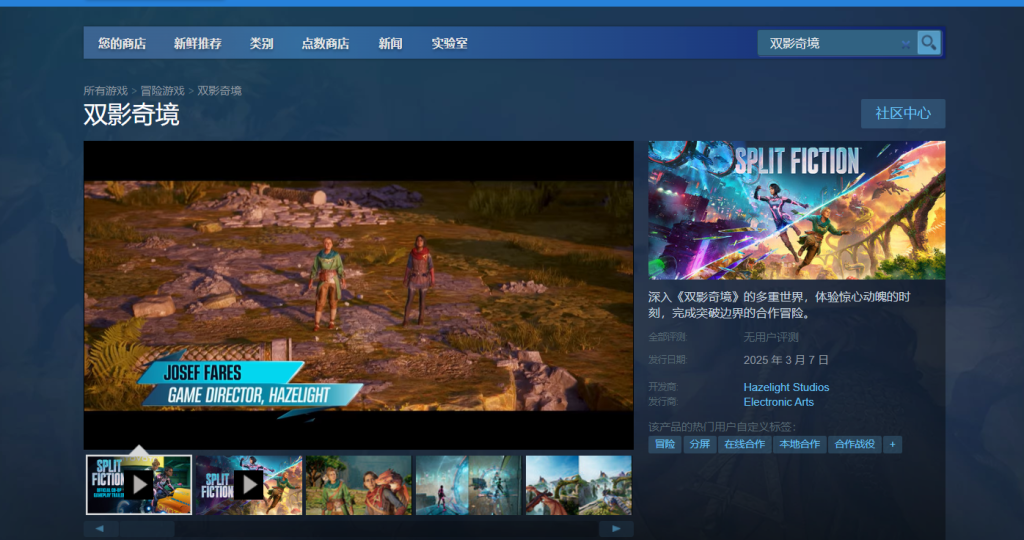This screenshot has width=1024, height=540.
Task: Click the main trailer video player
Action: [x=359, y=295]
